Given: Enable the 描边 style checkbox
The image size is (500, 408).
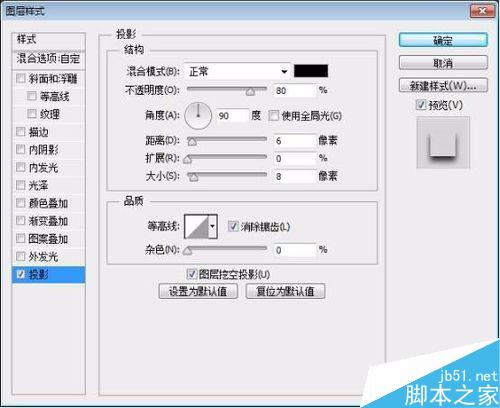Looking at the screenshot, I should click(x=21, y=132).
